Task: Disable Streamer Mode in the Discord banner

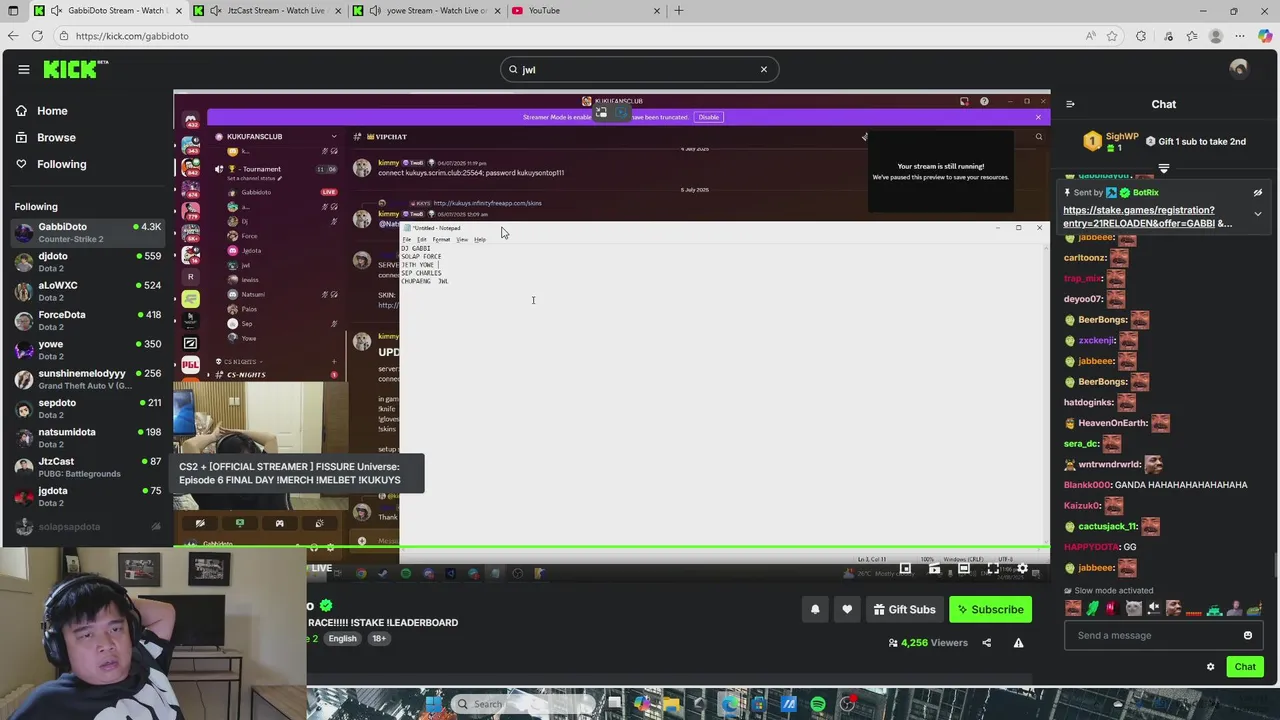Action: [x=708, y=117]
